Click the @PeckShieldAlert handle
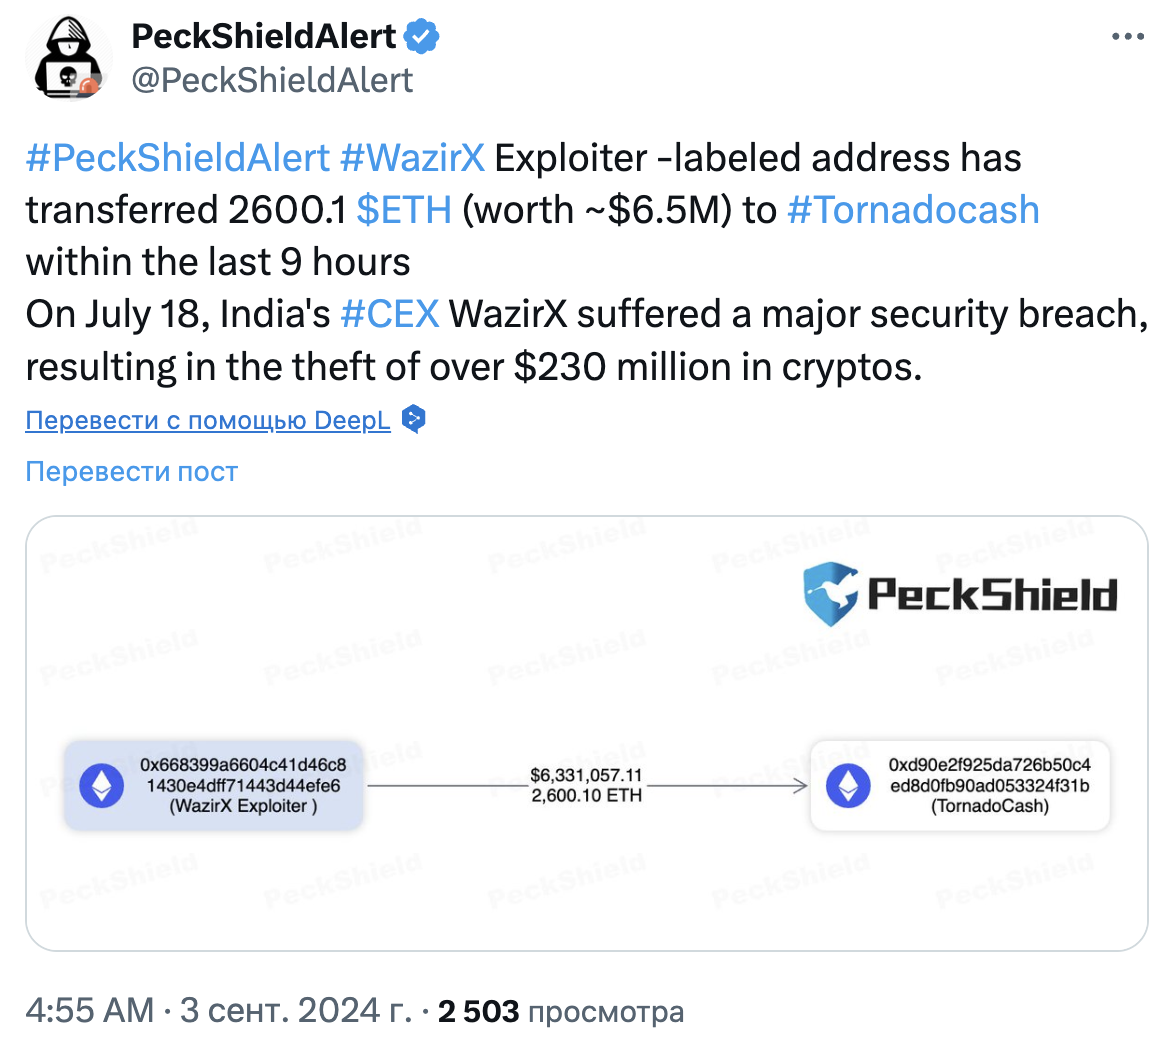1174x1054 pixels. pos(272,80)
